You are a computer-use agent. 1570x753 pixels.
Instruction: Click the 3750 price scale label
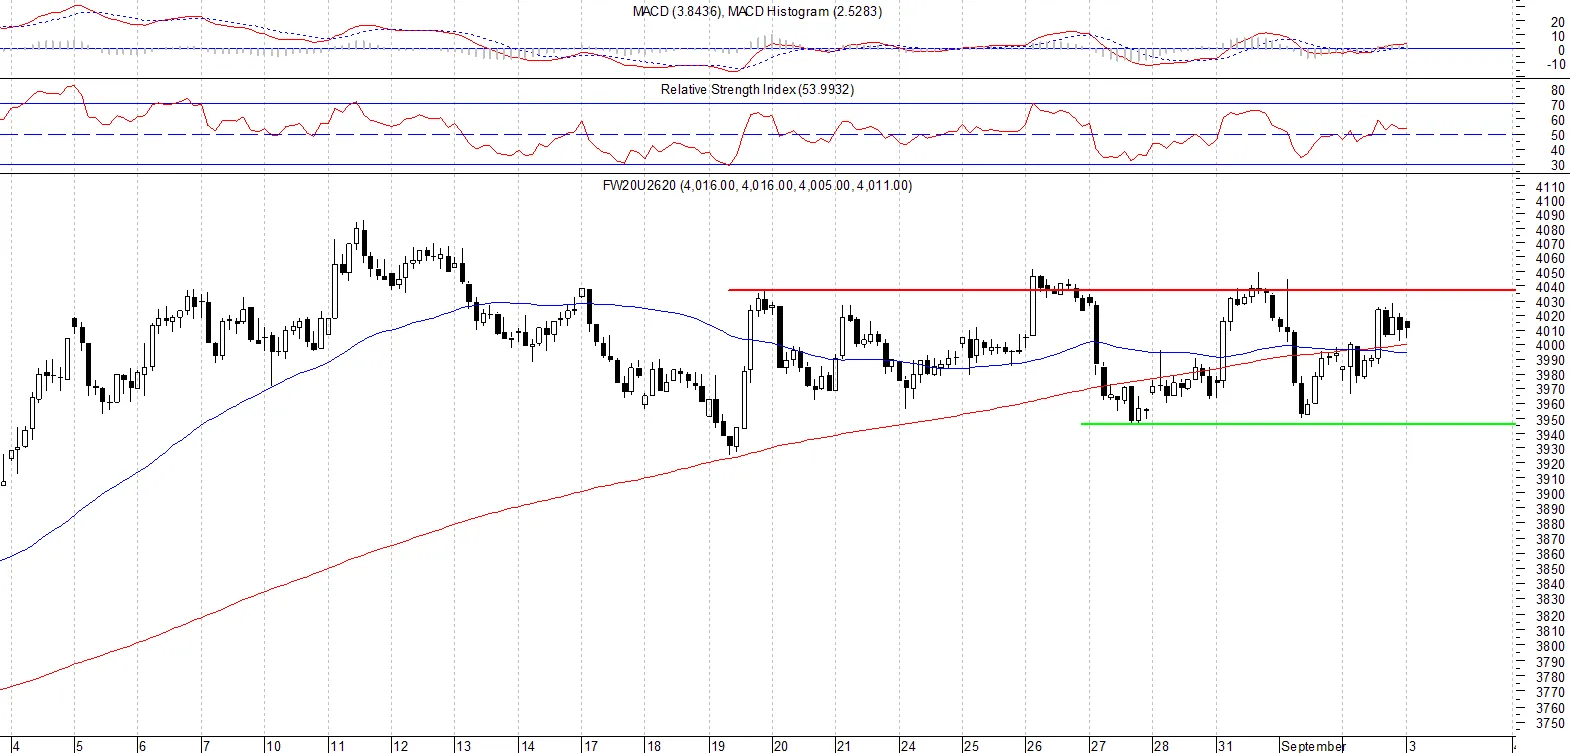pos(1550,724)
